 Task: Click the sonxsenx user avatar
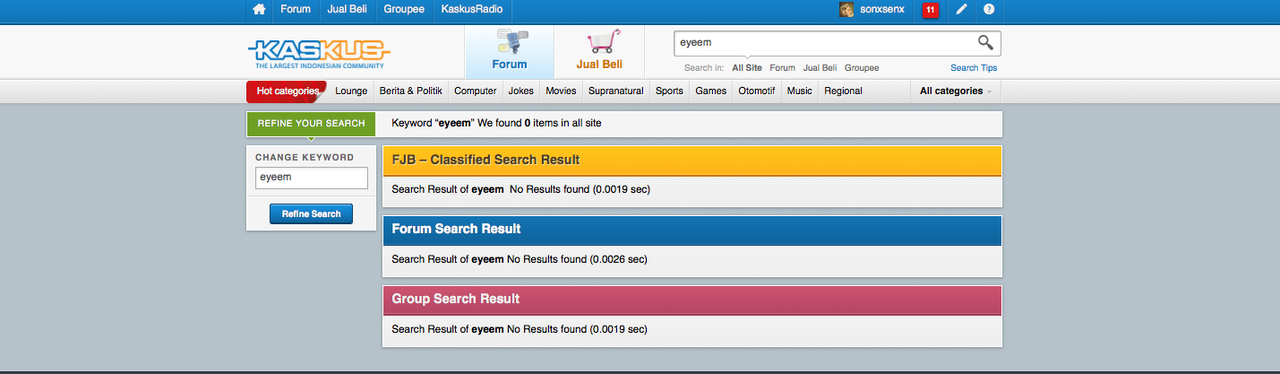pos(846,10)
